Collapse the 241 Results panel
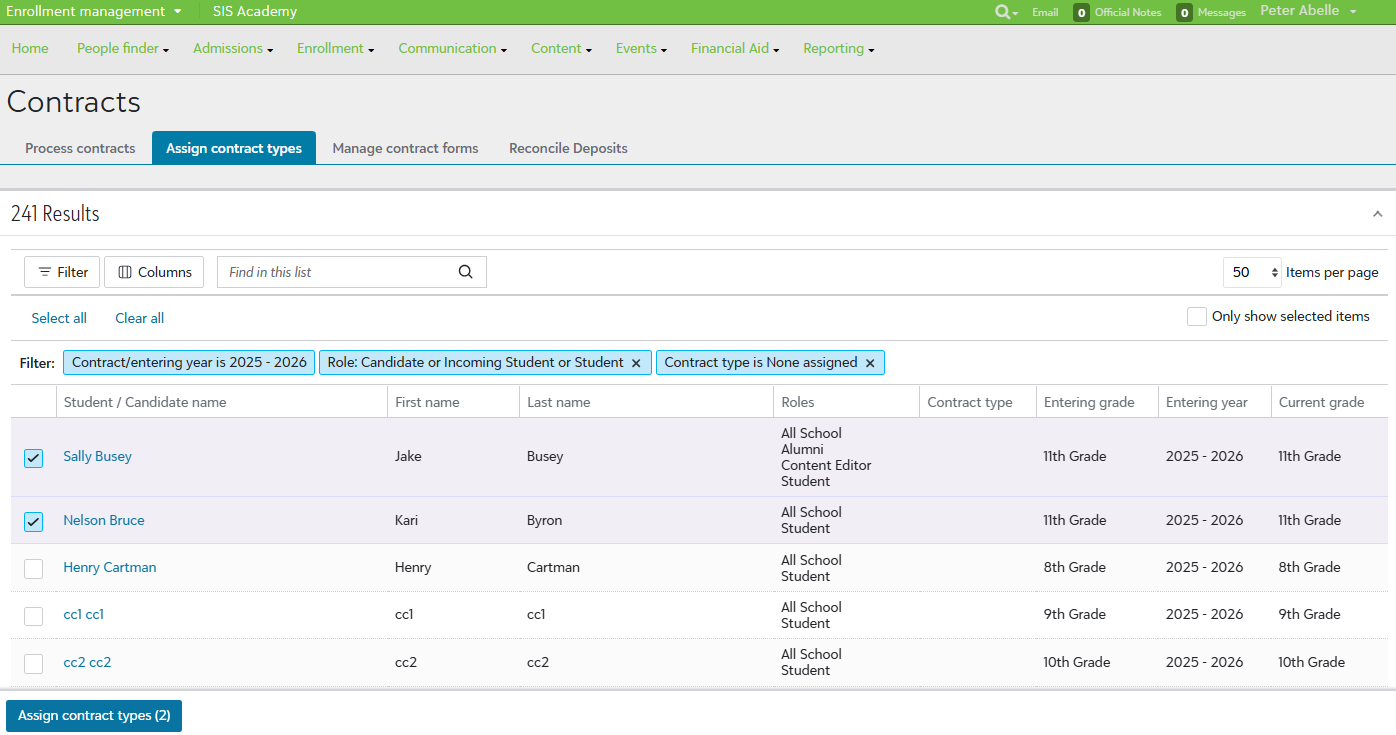The width and height of the screenshot is (1396, 735). pos(1377,214)
